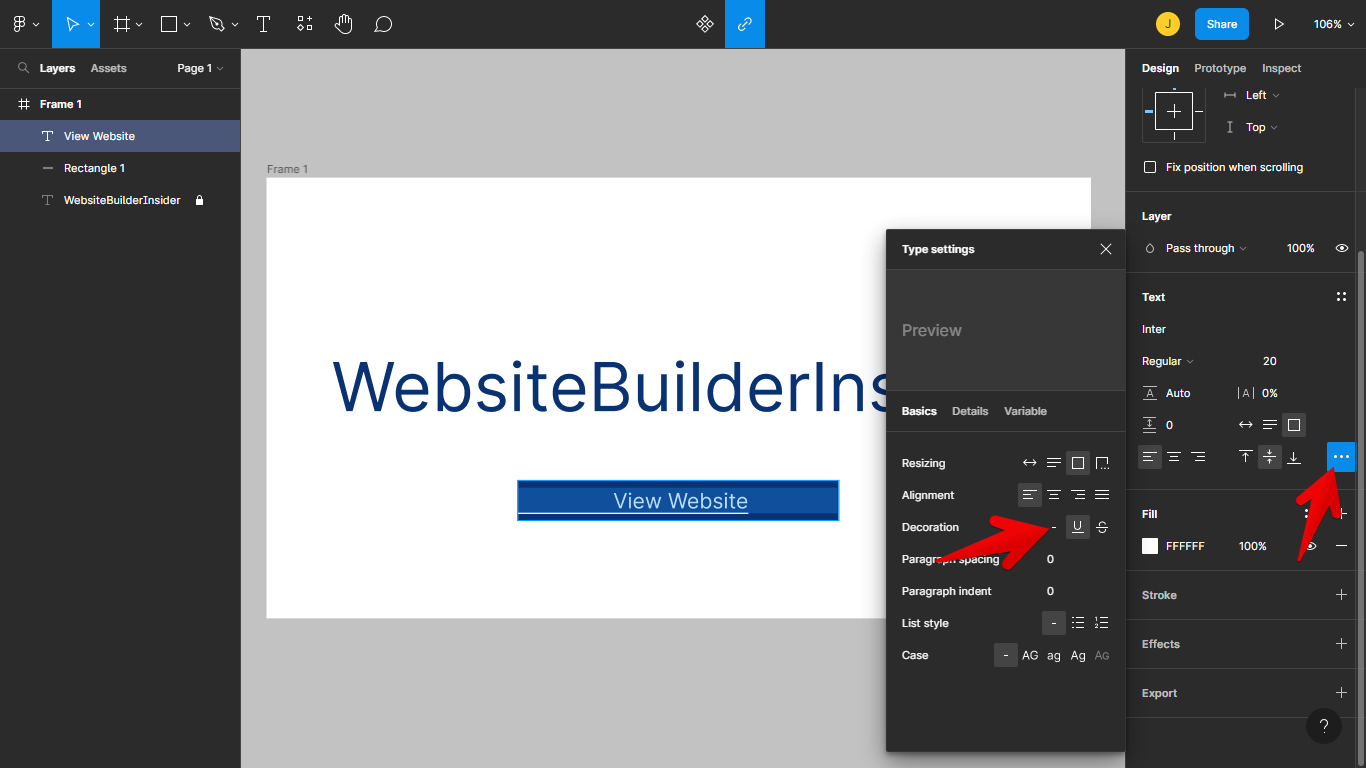
Task: Open the Page 1 dropdown
Action: [x=200, y=68]
